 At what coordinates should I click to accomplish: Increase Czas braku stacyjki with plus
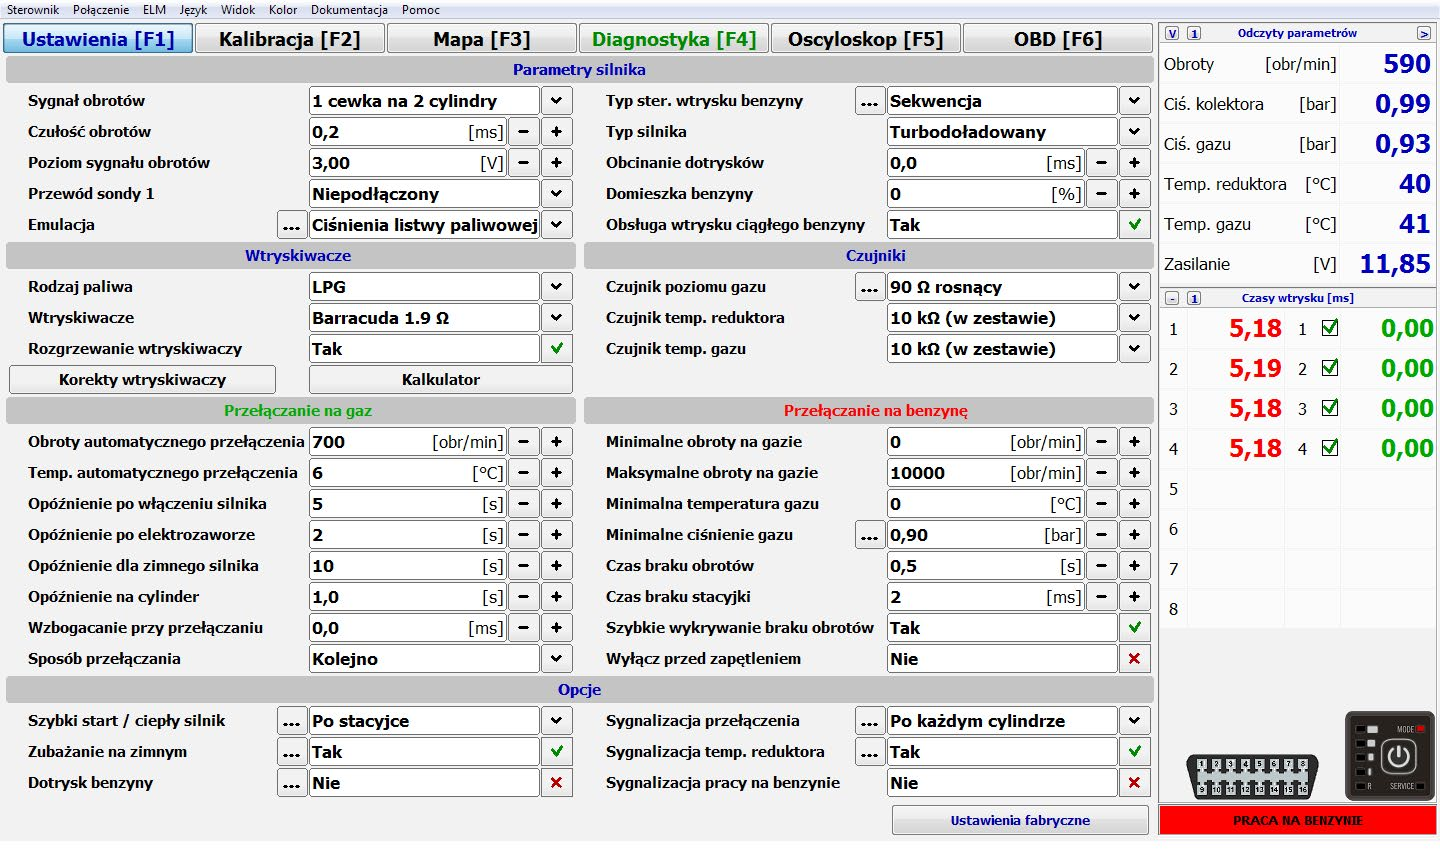[x=1134, y=597]
